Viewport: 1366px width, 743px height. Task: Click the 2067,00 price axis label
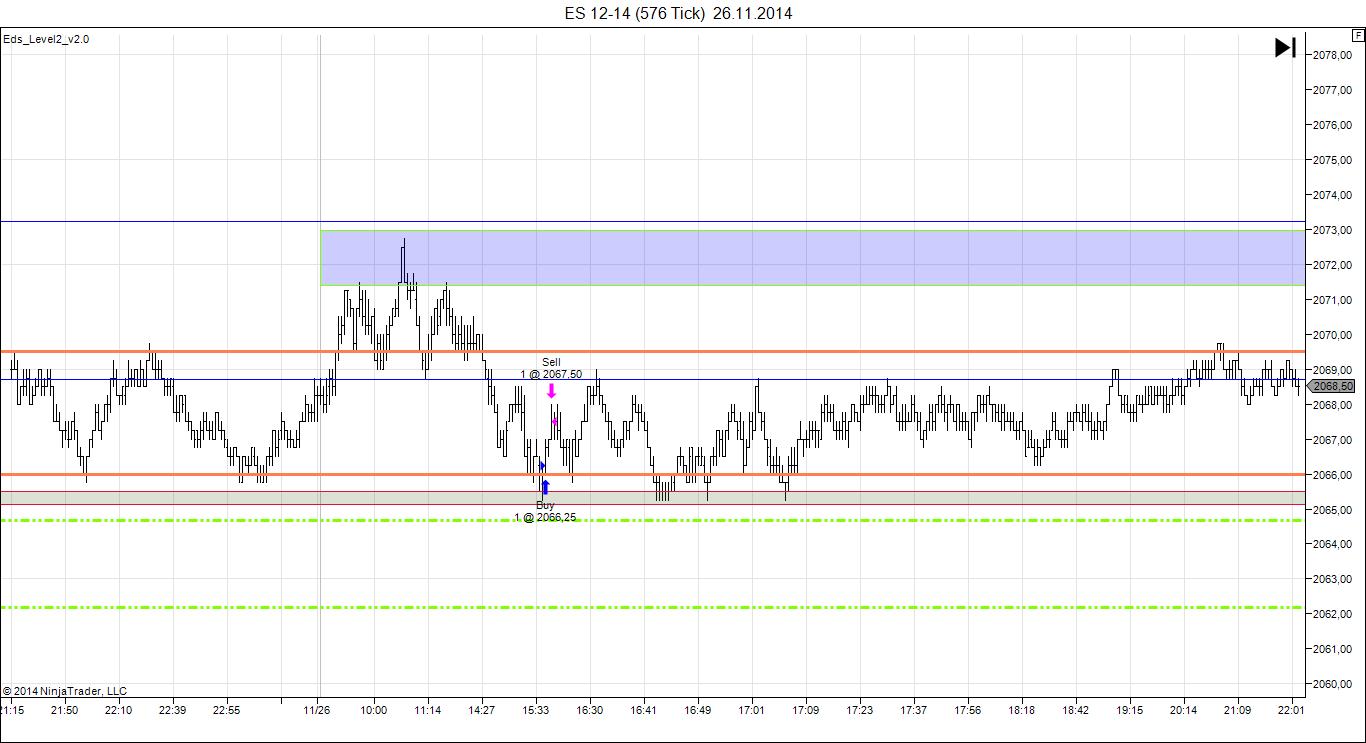tap(1331, 440)
